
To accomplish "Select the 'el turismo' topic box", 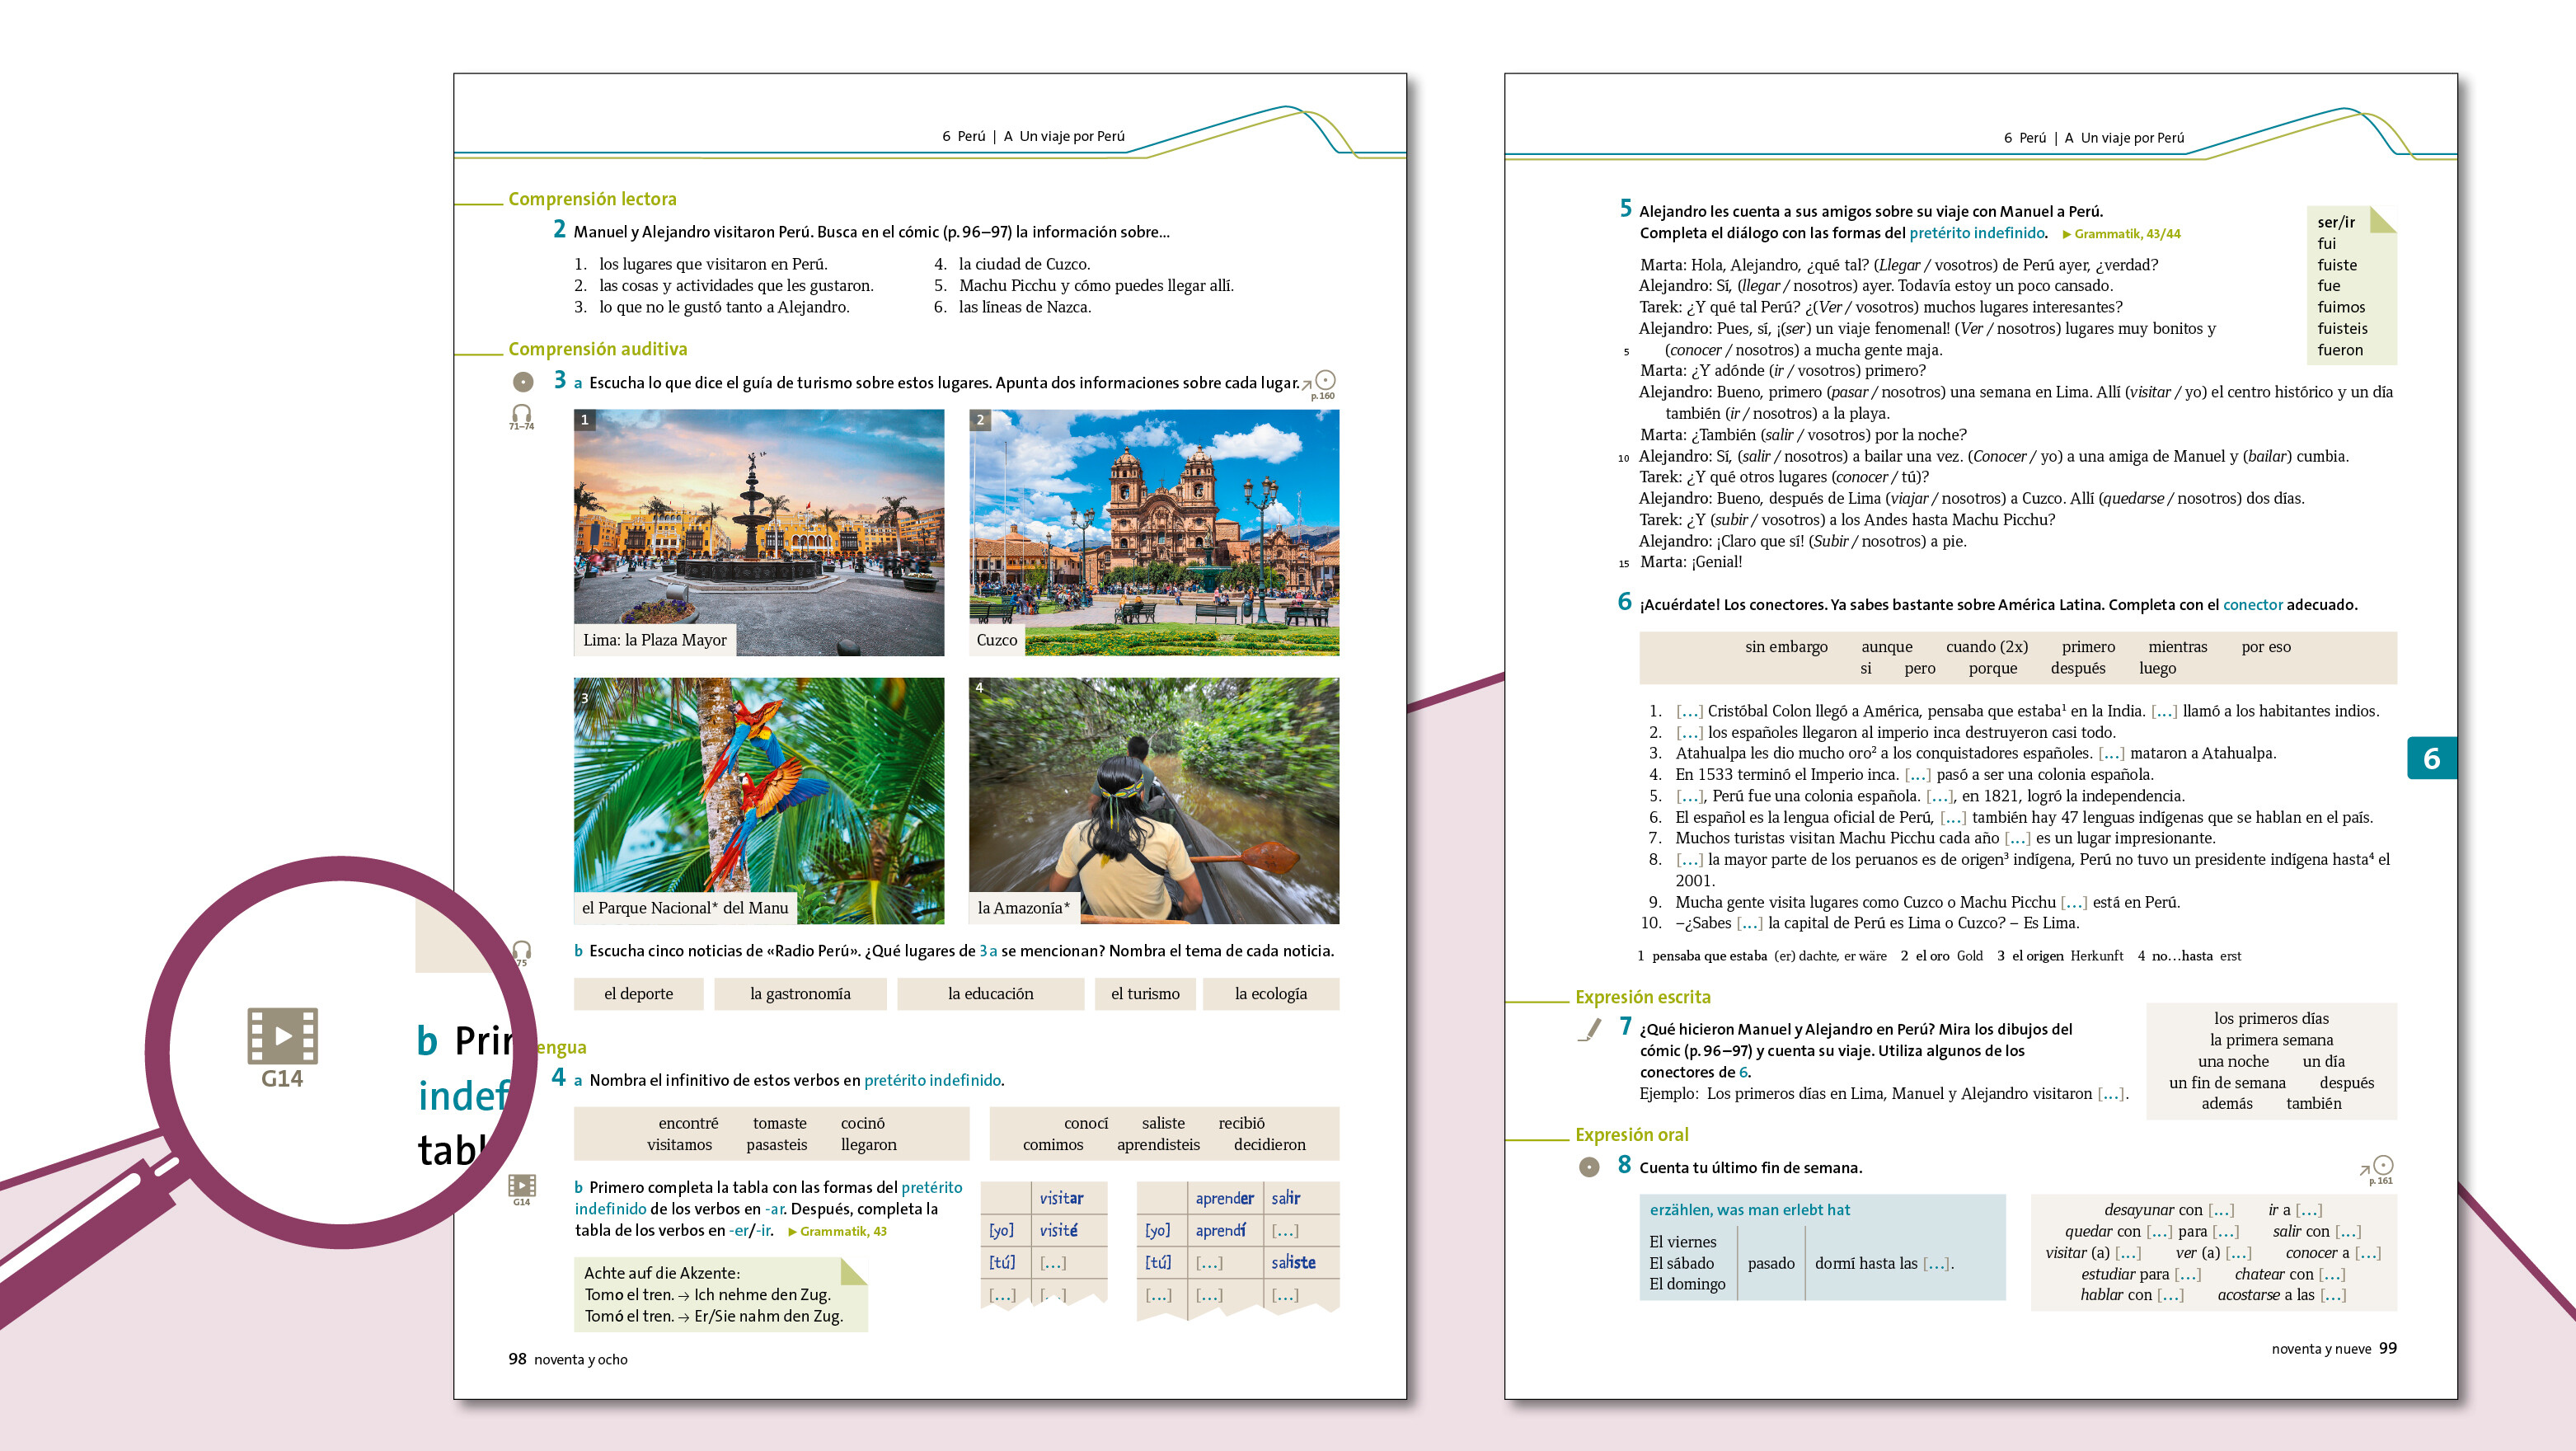I will [x=1144, y=993].
